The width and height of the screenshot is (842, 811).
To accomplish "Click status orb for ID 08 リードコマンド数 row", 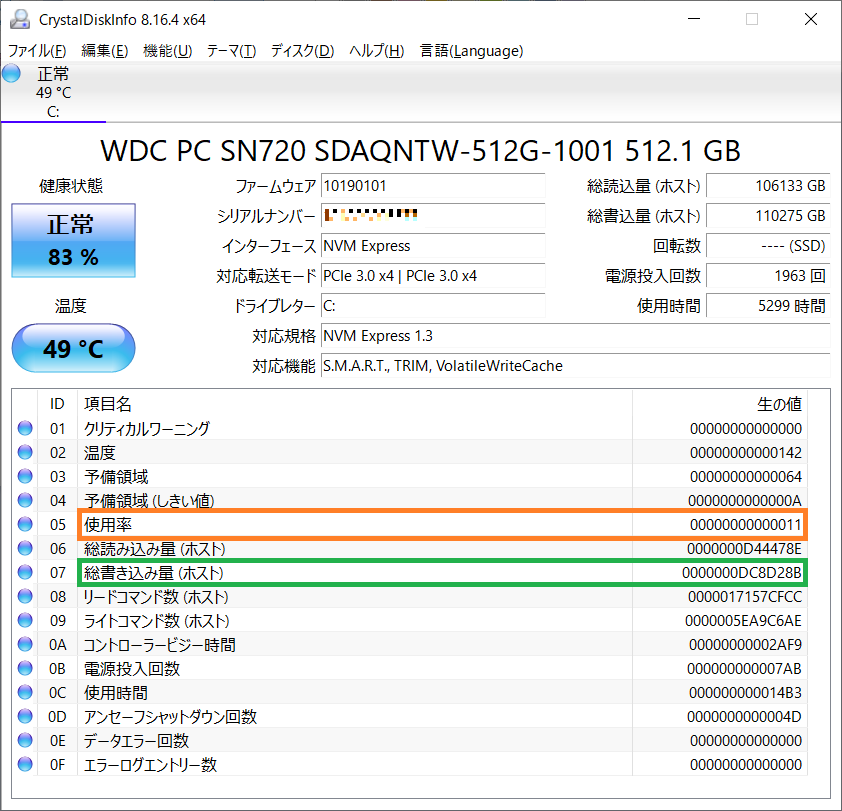I will (x=25, y=596).
